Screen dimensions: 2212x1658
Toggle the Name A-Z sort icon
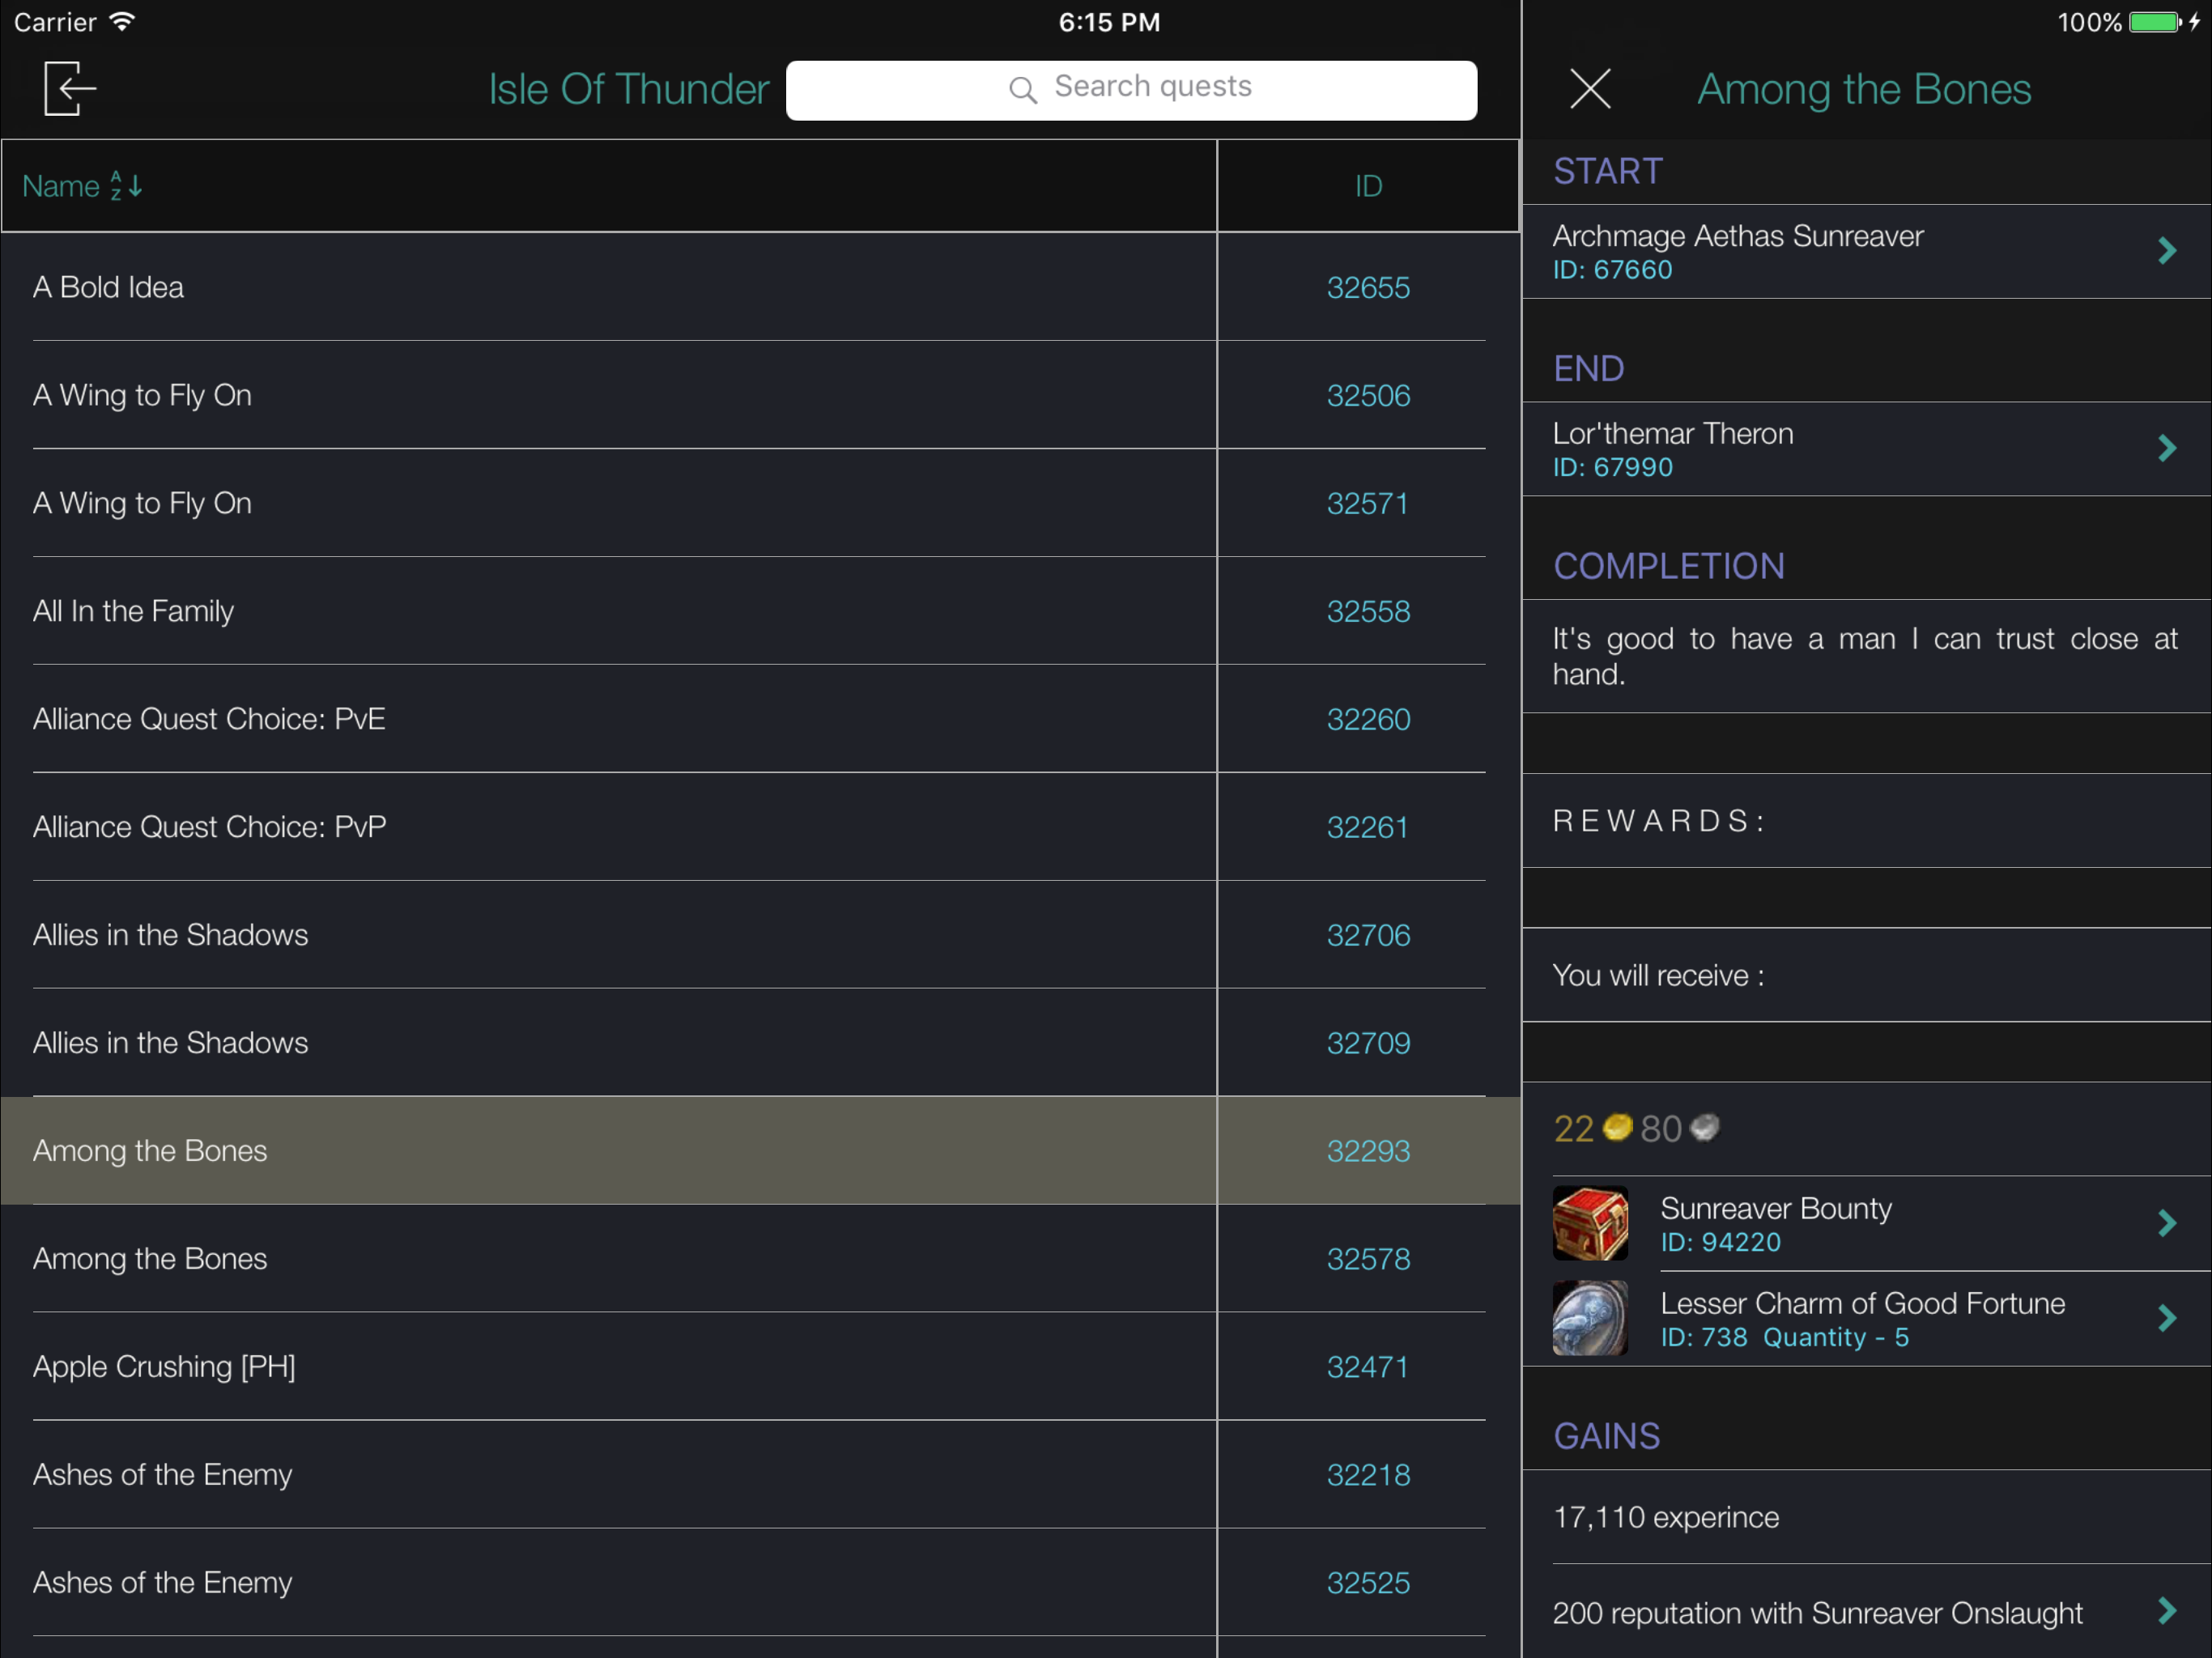[126, 186]
